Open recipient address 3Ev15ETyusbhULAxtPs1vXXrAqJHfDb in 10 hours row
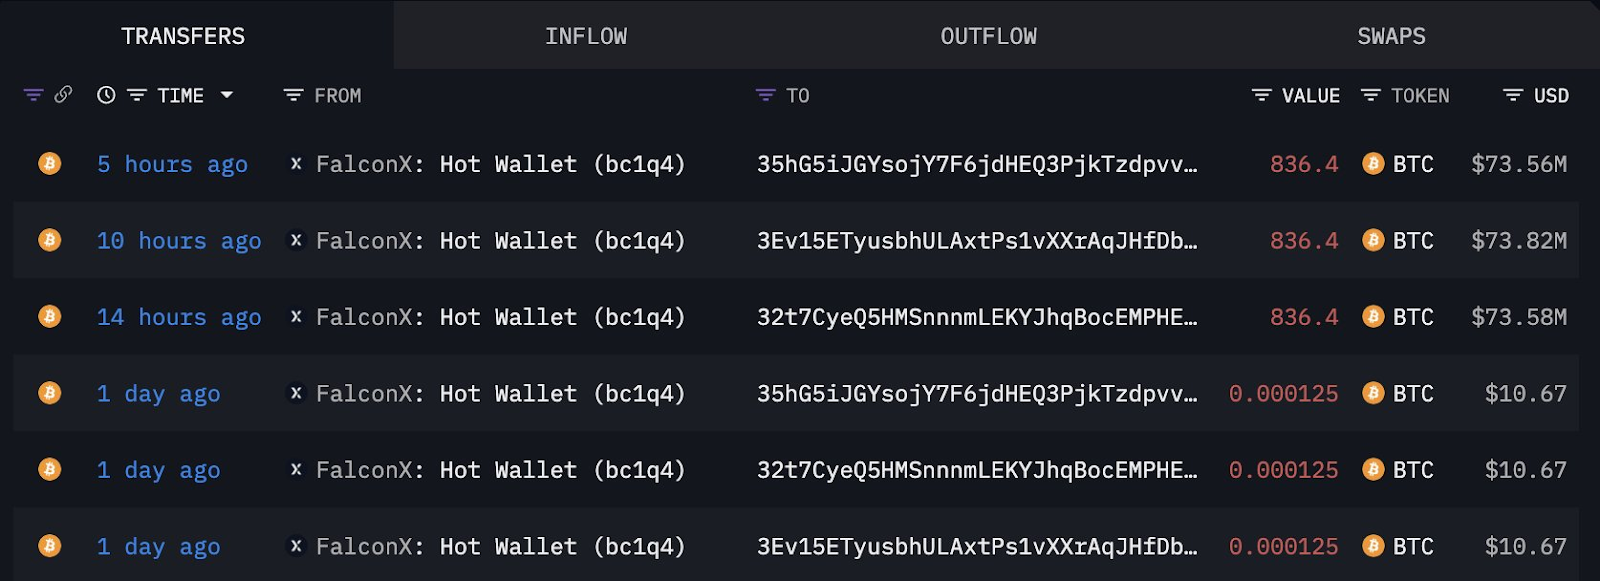The image size is (1600, 581). pos(976,241)
